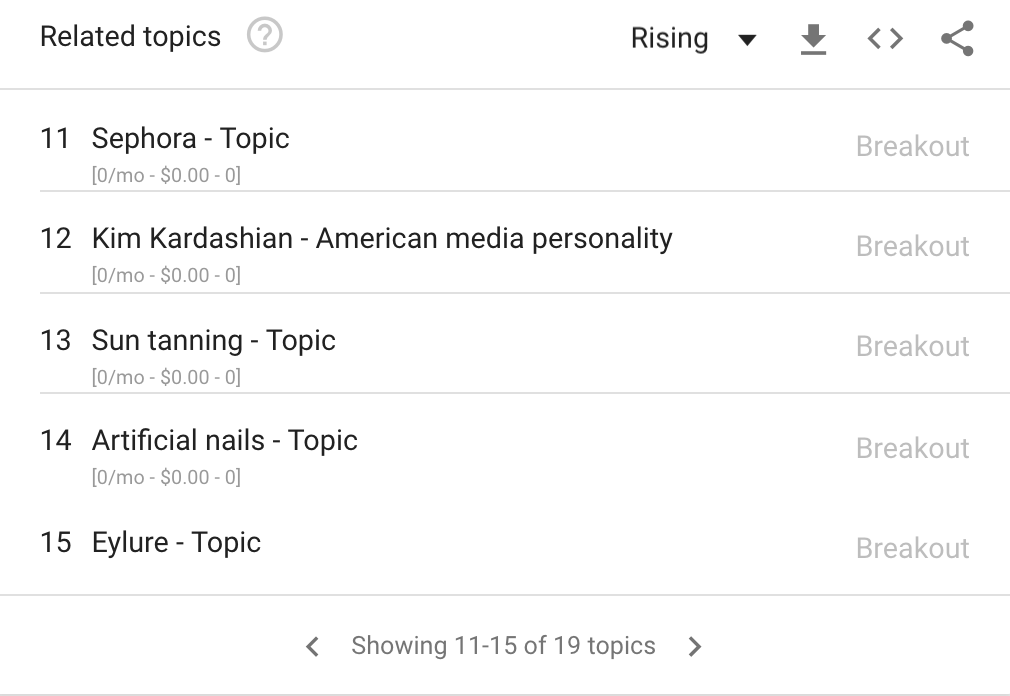Click Breakout label for Sephora
This screenshot has width=1010, height=696.
tap(912, 146)
